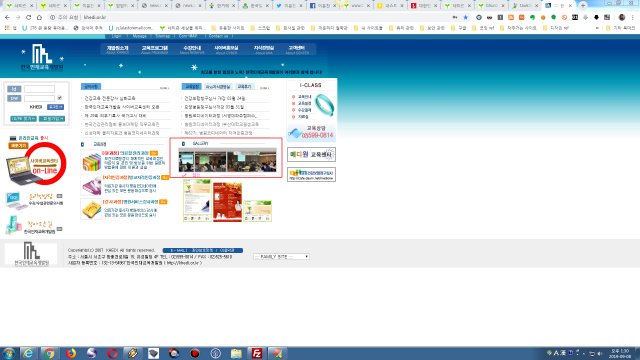This screenshot has width=640, height=360.
Task: Click the browser reload button
Action: click(x=28, y=18)
